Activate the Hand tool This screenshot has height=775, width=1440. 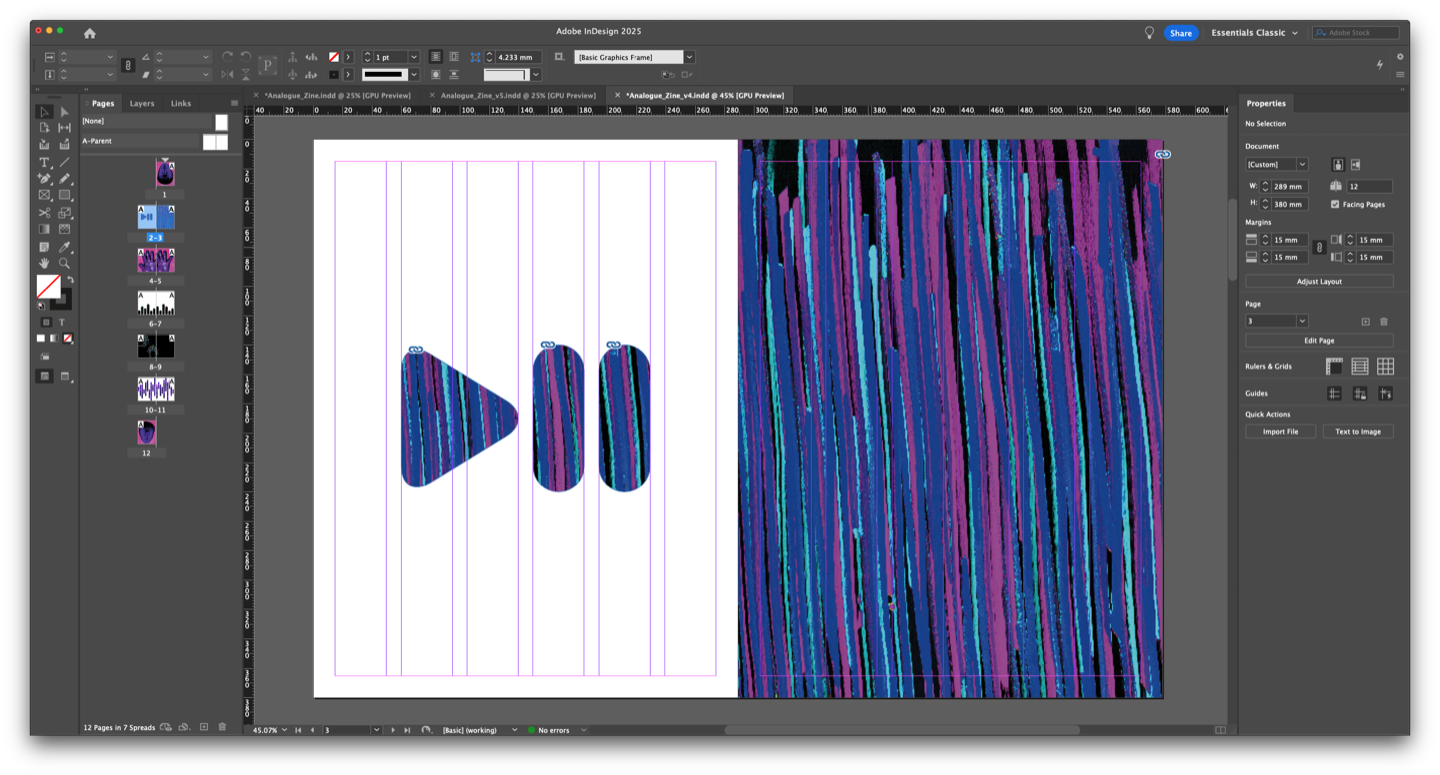pos(44,263)
